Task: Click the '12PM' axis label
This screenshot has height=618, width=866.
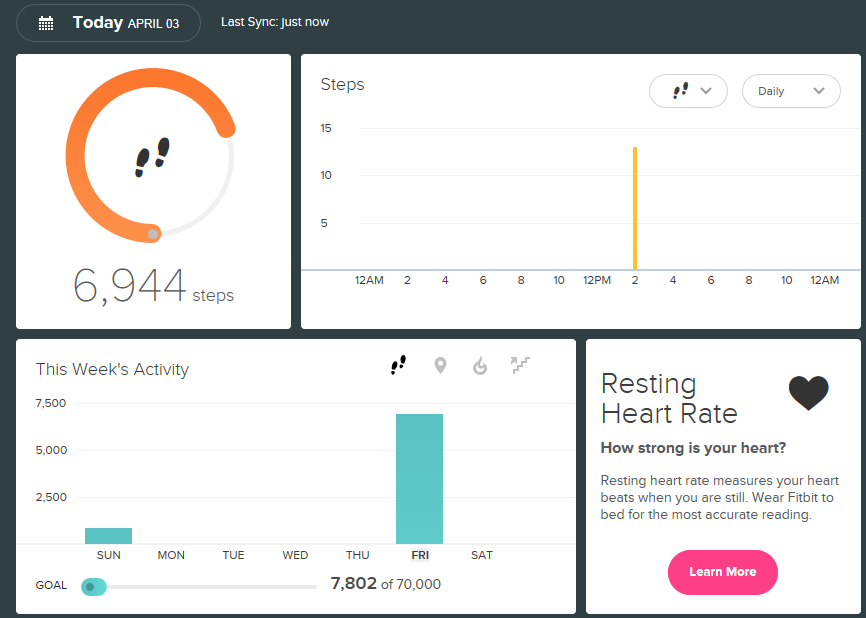Action: click(597, 280)
